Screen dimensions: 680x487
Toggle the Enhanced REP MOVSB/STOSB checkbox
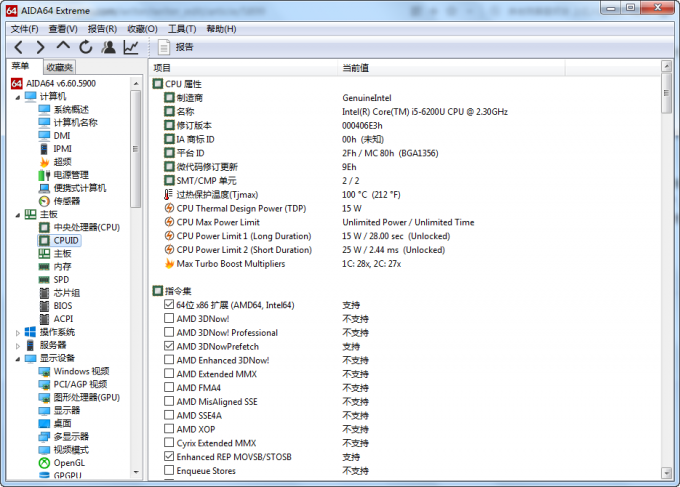169,456
